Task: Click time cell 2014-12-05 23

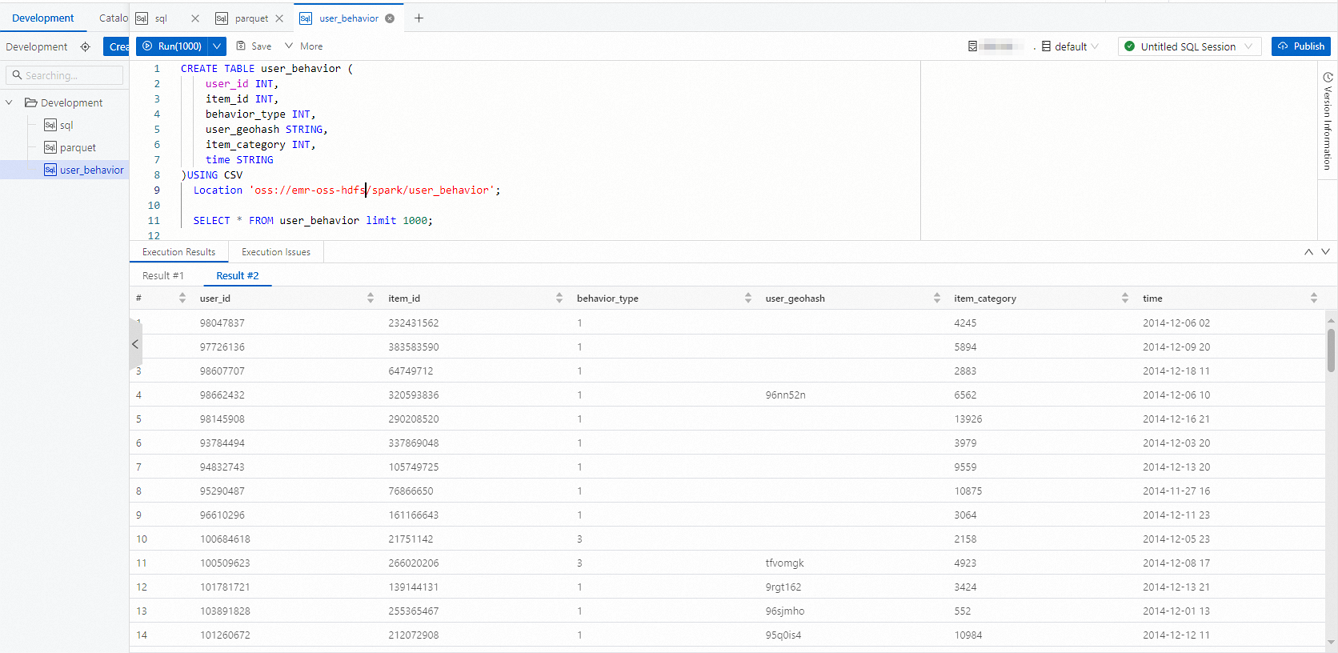Action: tap(1176, 539)
